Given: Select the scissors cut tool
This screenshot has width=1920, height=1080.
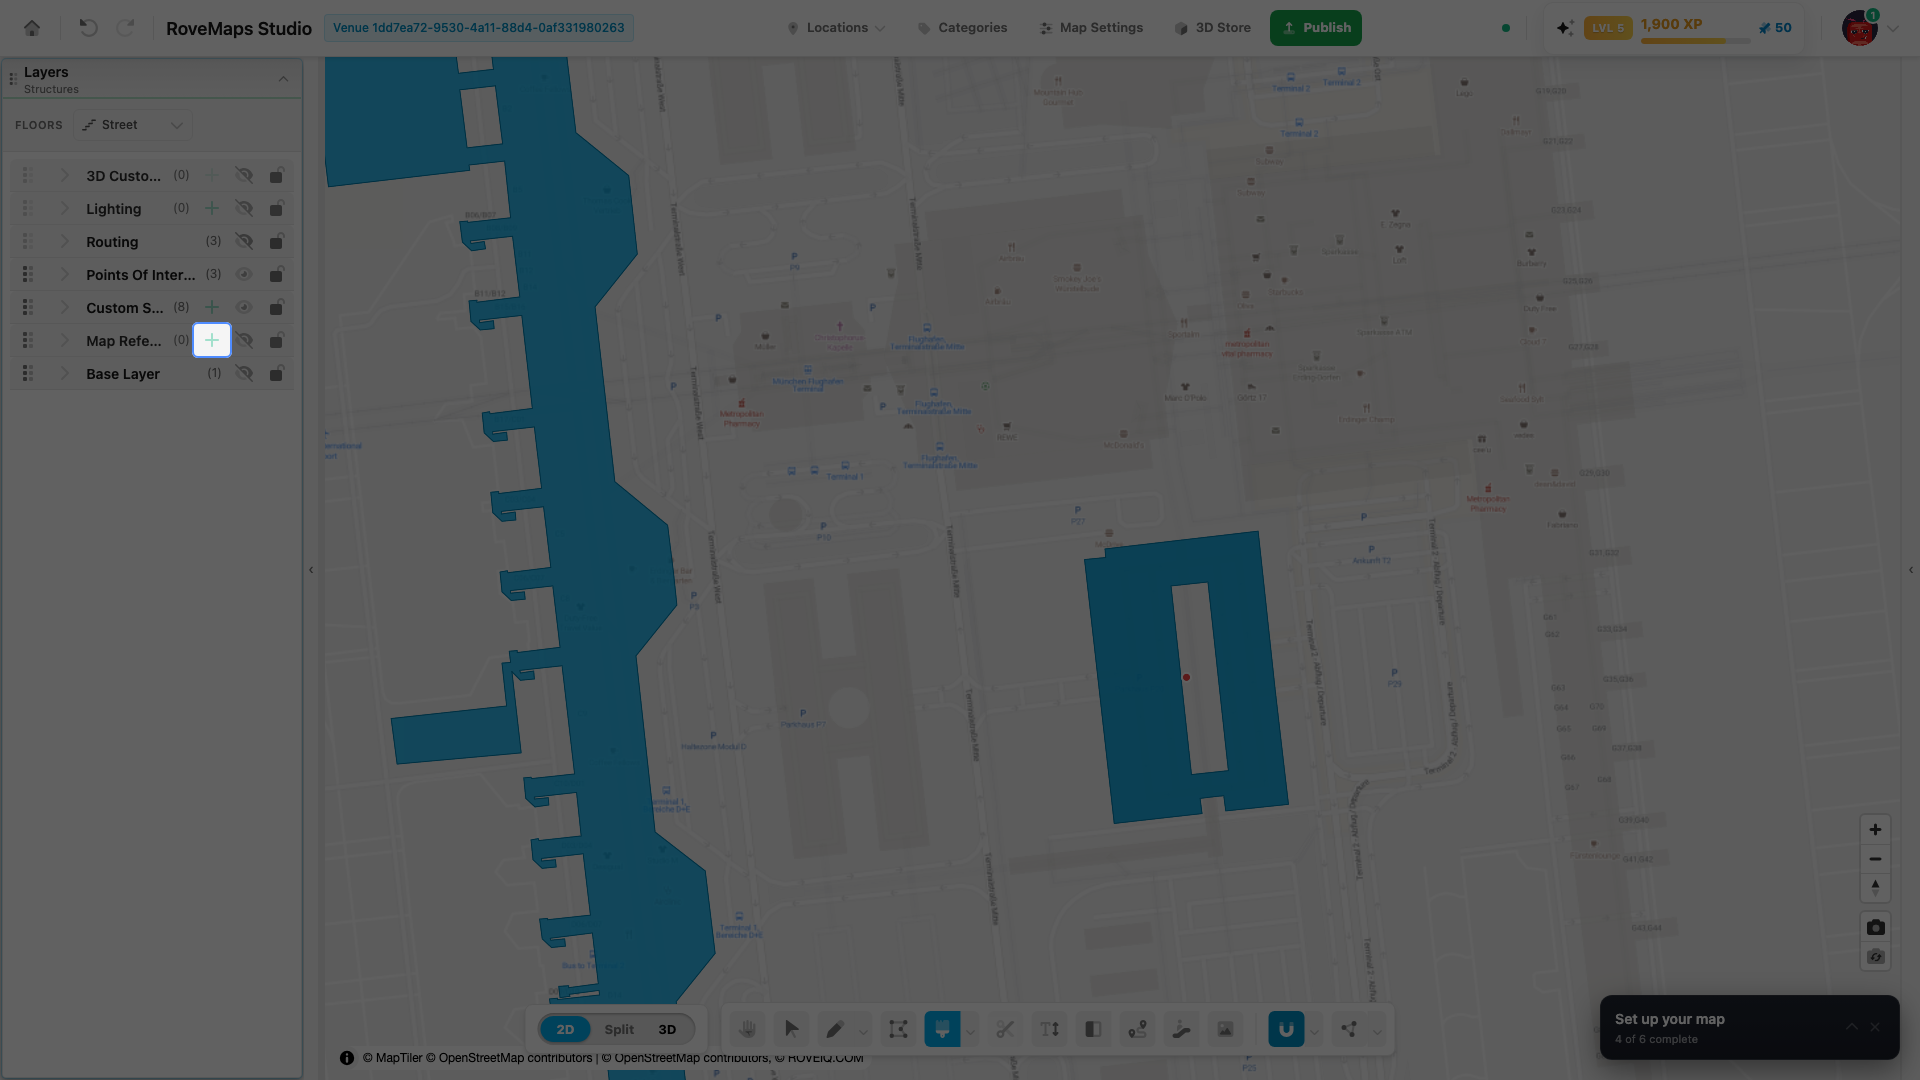Looking at the screenshot, I should [1005, 1029].
